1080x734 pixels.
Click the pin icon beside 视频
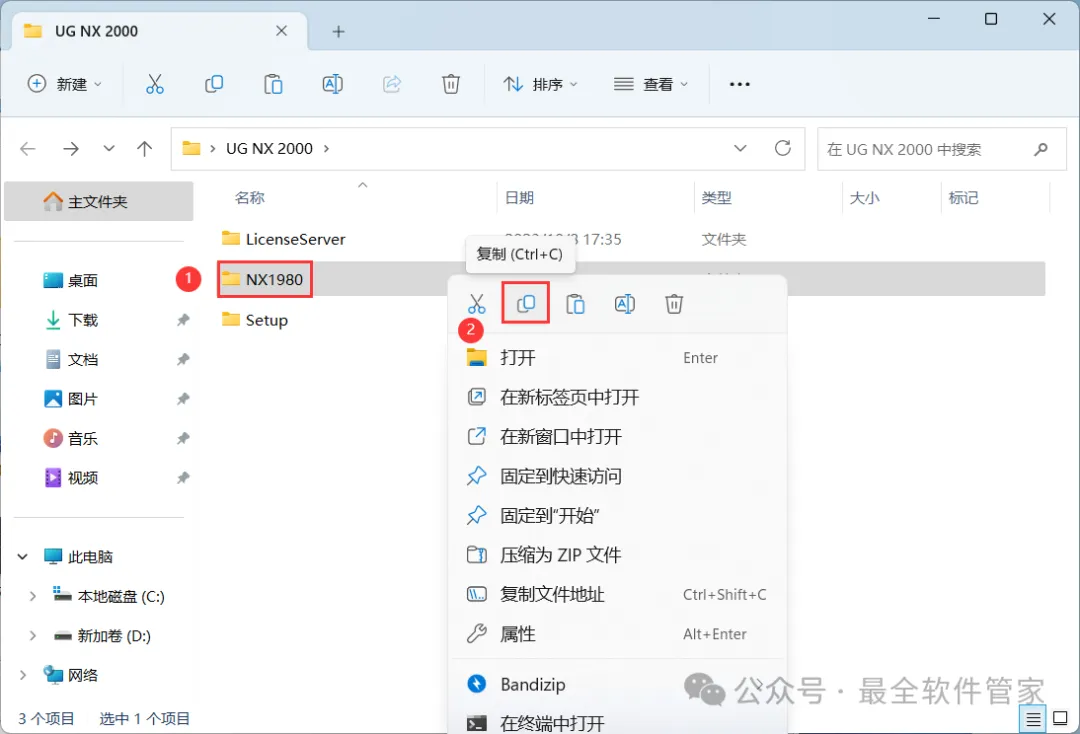coord(183,477)
